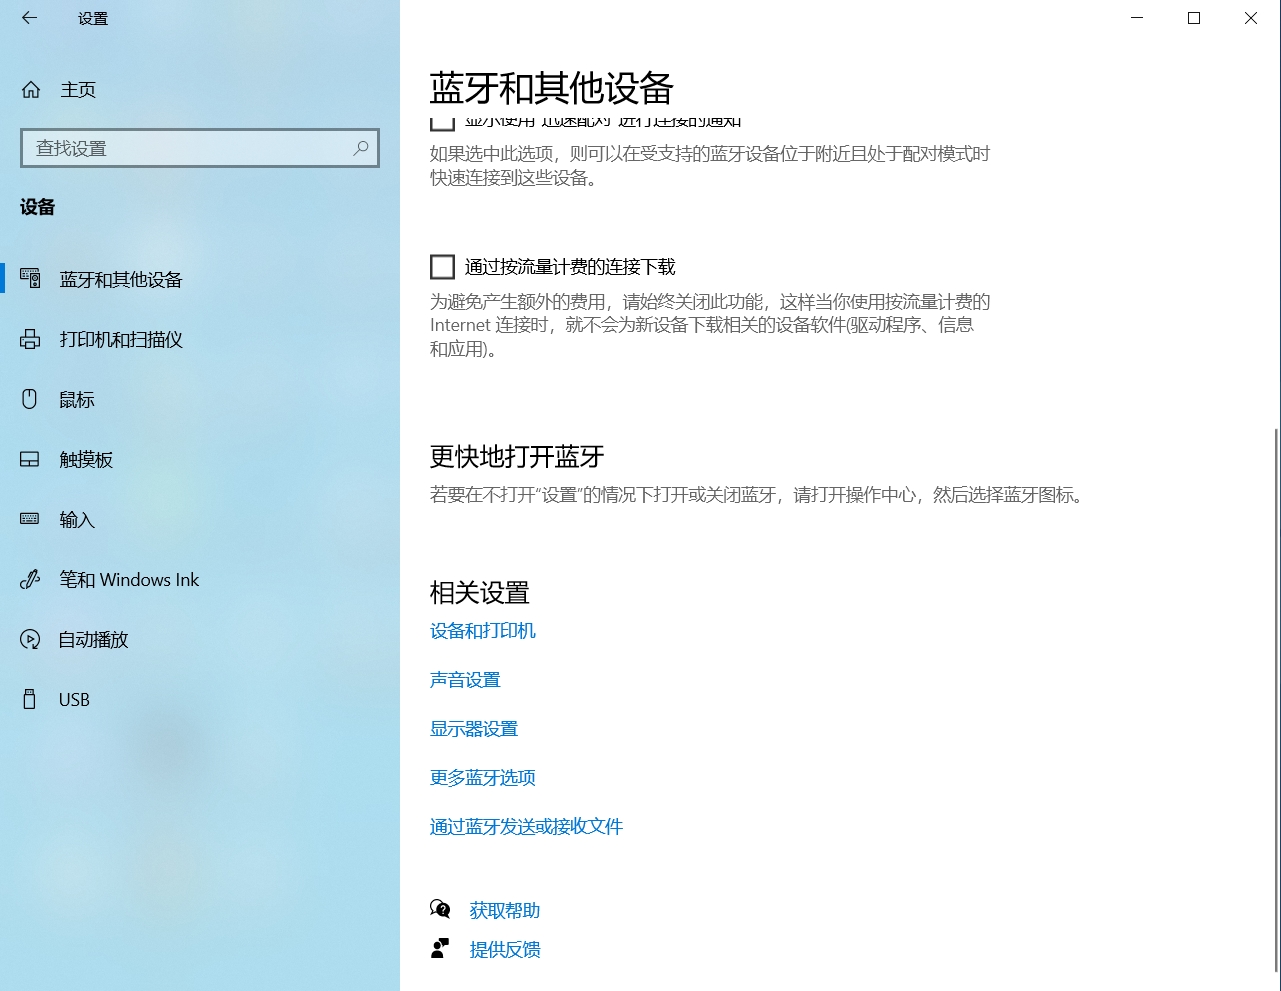Click the 更多蓝牙选项 link

[x=483, y=778]
